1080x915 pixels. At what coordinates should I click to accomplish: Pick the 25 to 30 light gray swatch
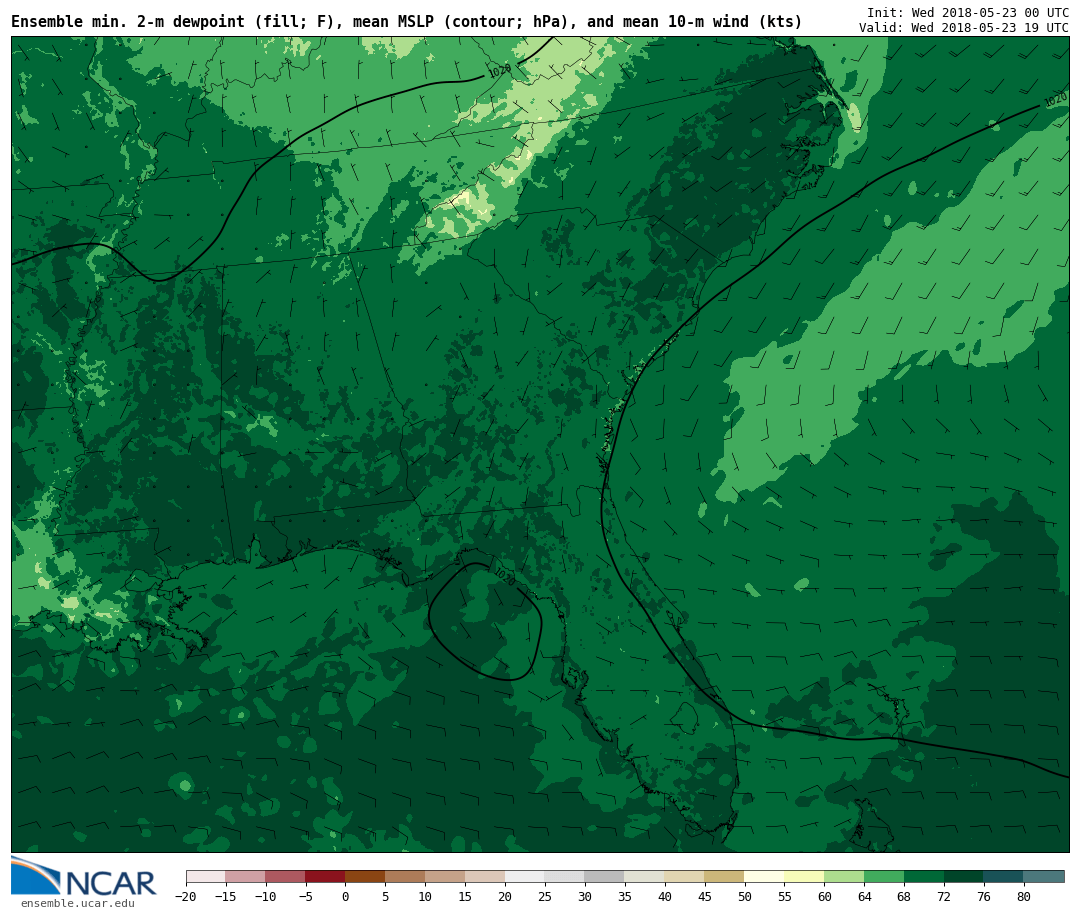[x=565, y=876]
